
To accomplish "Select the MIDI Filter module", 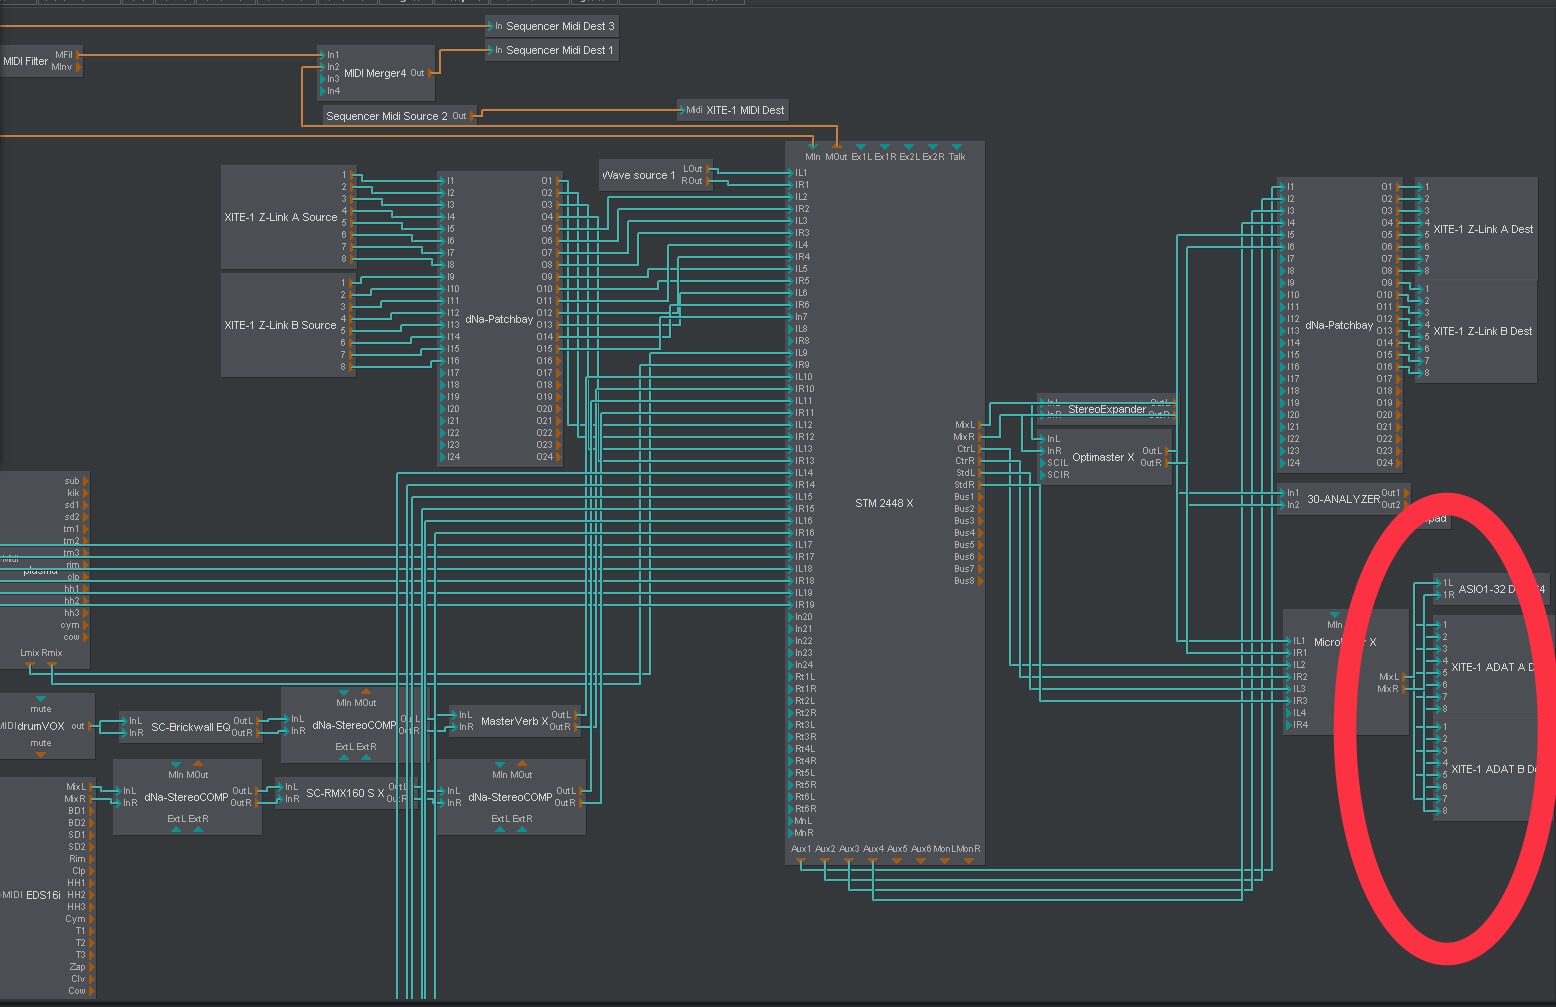I will [25, 61].
